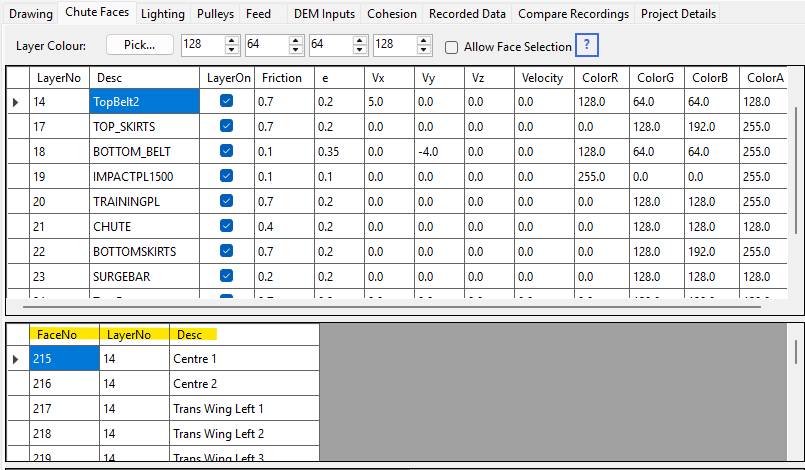Open the Compare Recordings tab
Viewport: 805px width, 470px height.
[x=573, y=14]
